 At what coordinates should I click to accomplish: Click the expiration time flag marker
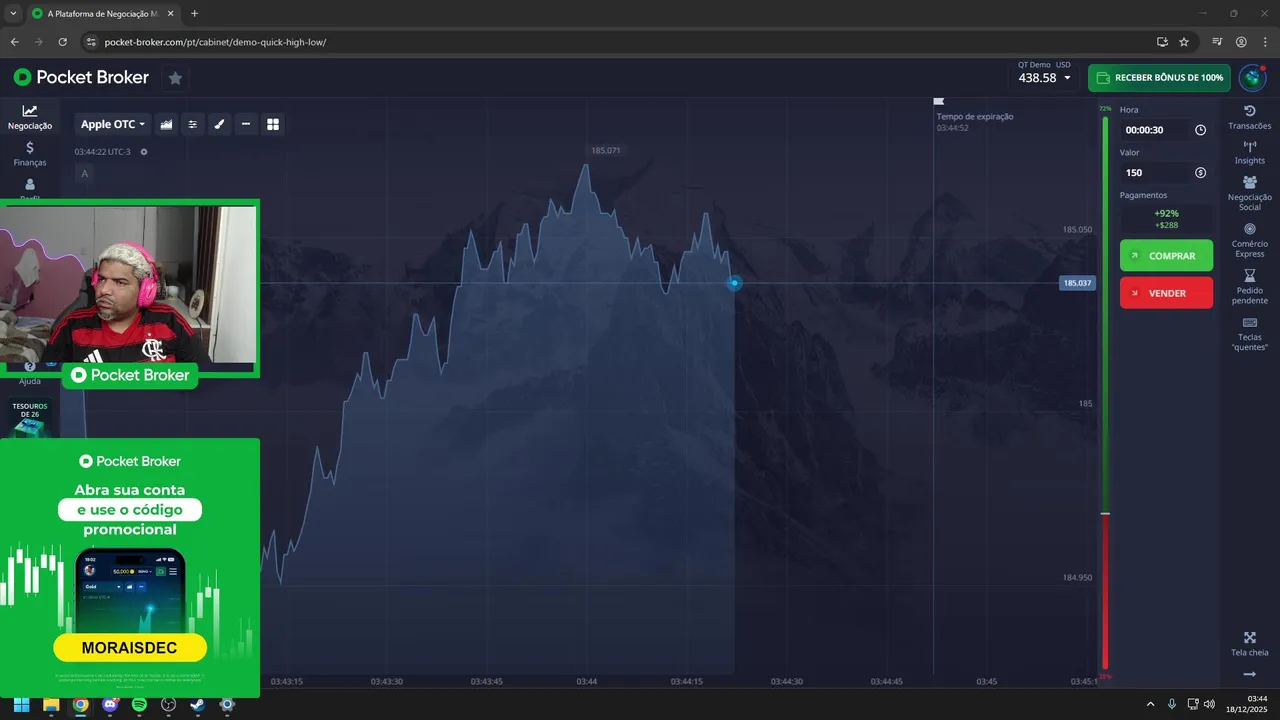[938, 101]
